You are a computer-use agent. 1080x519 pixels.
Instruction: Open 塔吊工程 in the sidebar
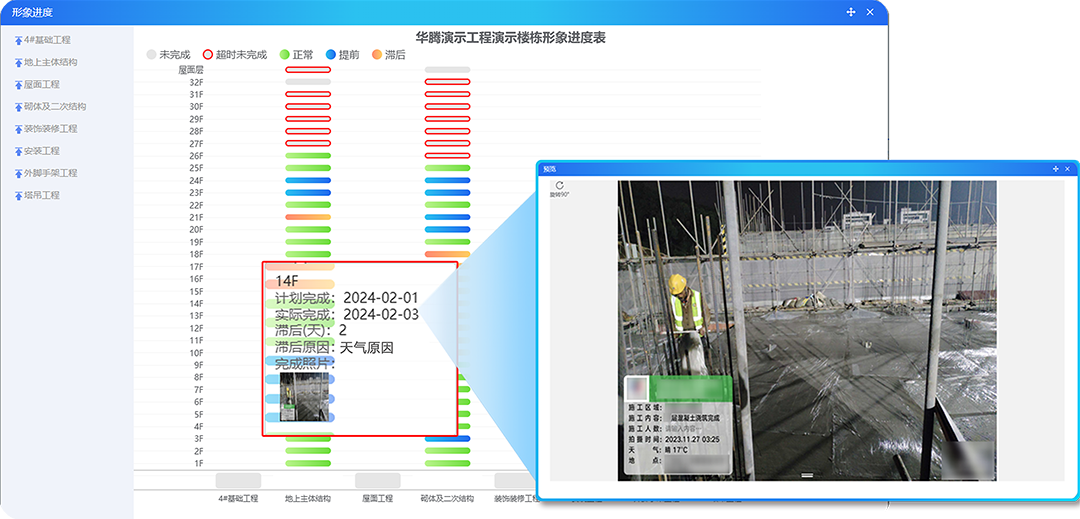(41, 195)
